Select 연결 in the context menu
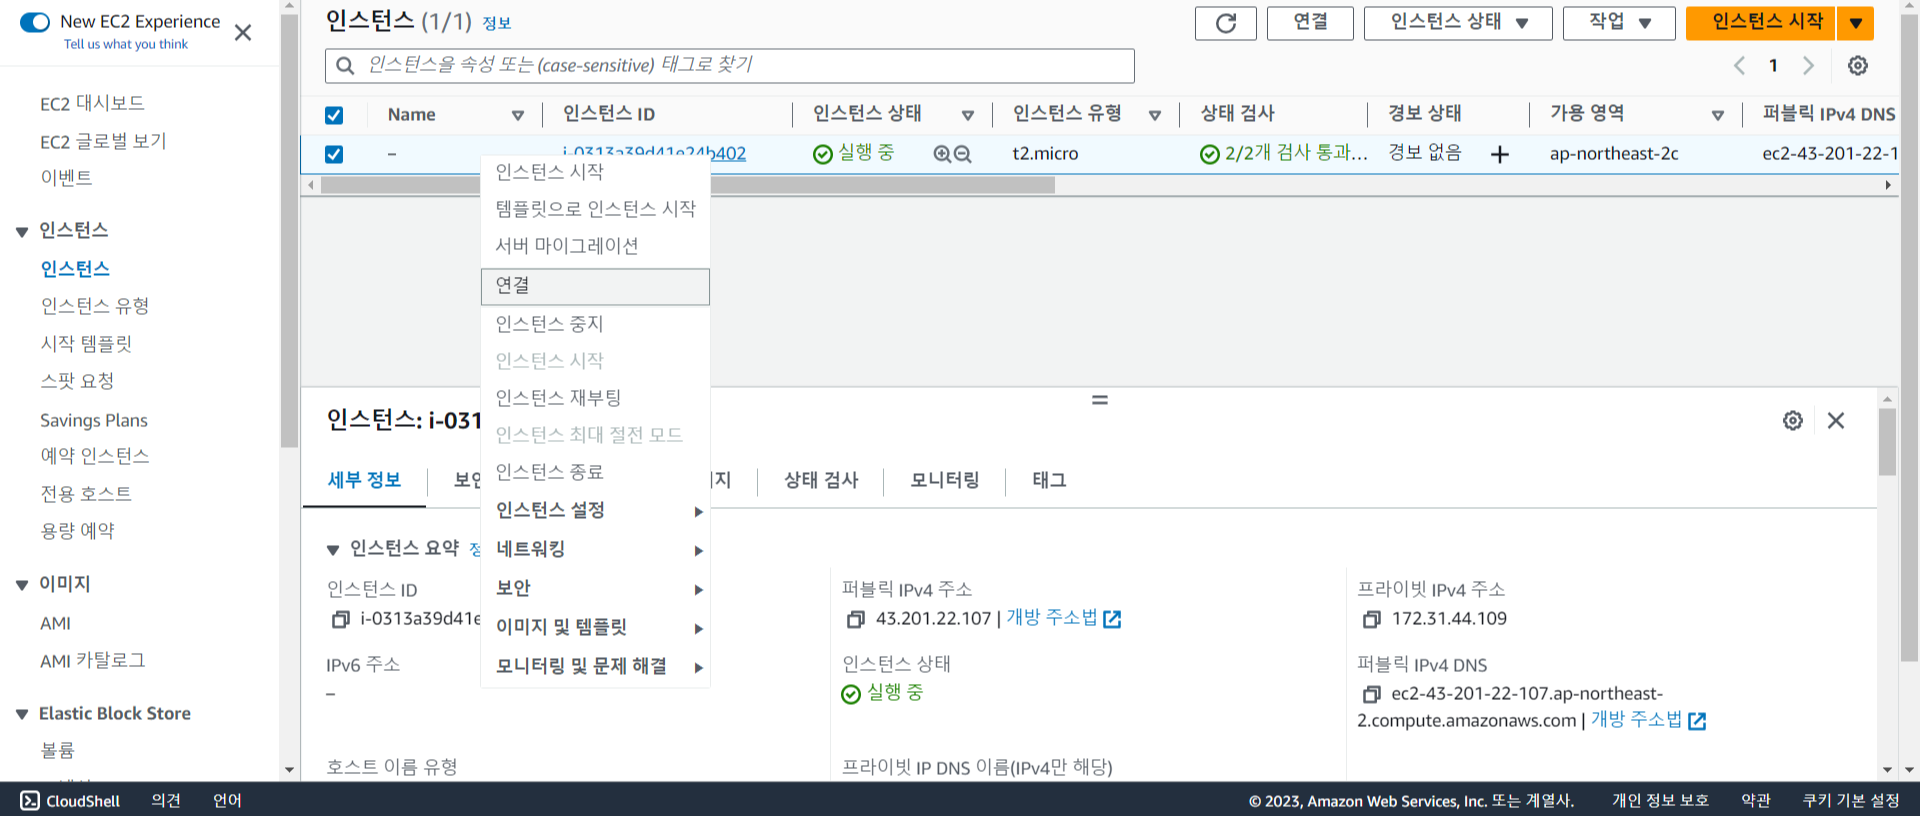The height and width of the screenshot is (816, 1920). 595,286
